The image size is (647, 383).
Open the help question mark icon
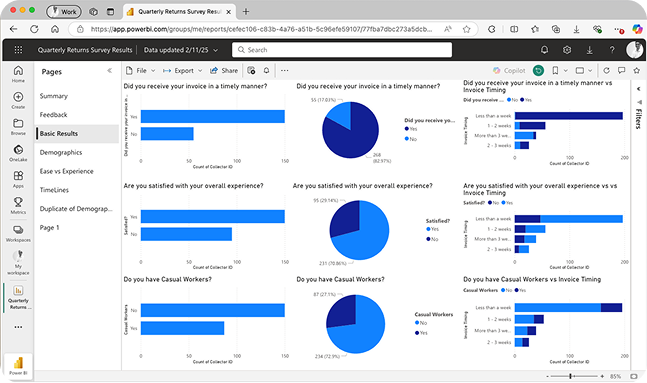click(612, 50)
